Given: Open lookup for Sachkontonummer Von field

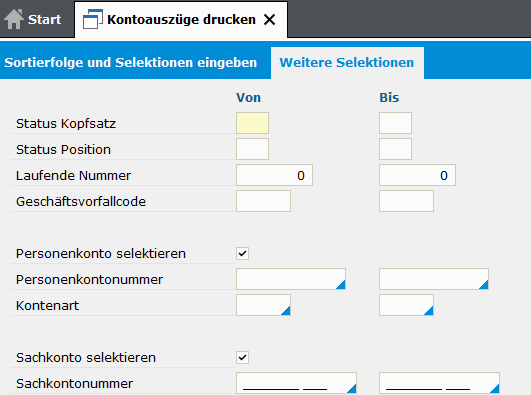Looking at the screenshot, I should point(352,389).
